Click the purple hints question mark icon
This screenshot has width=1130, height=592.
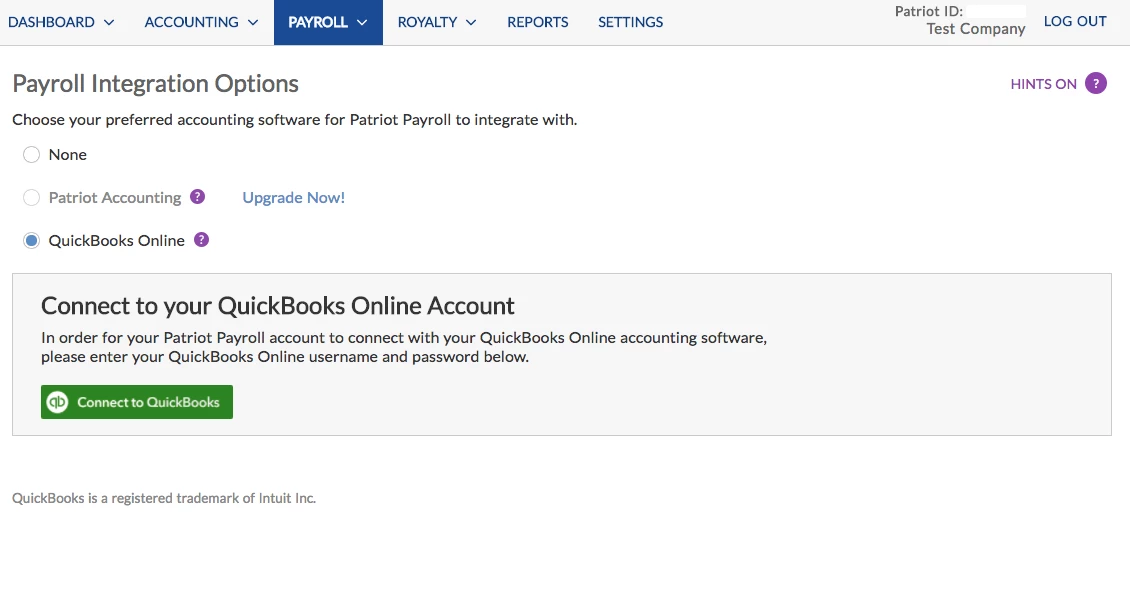pos(1096,84)
